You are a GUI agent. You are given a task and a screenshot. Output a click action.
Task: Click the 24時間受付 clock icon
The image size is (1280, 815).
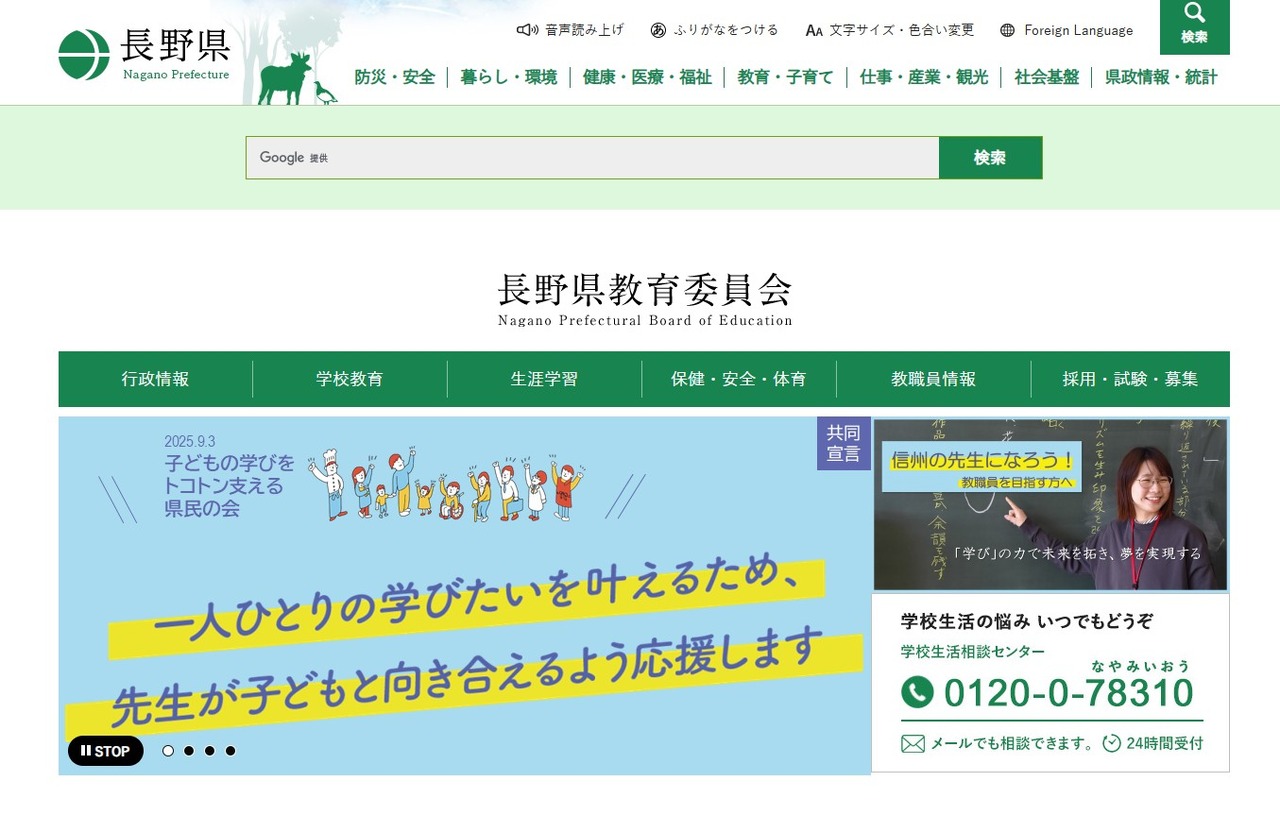tap(1110, 744)
